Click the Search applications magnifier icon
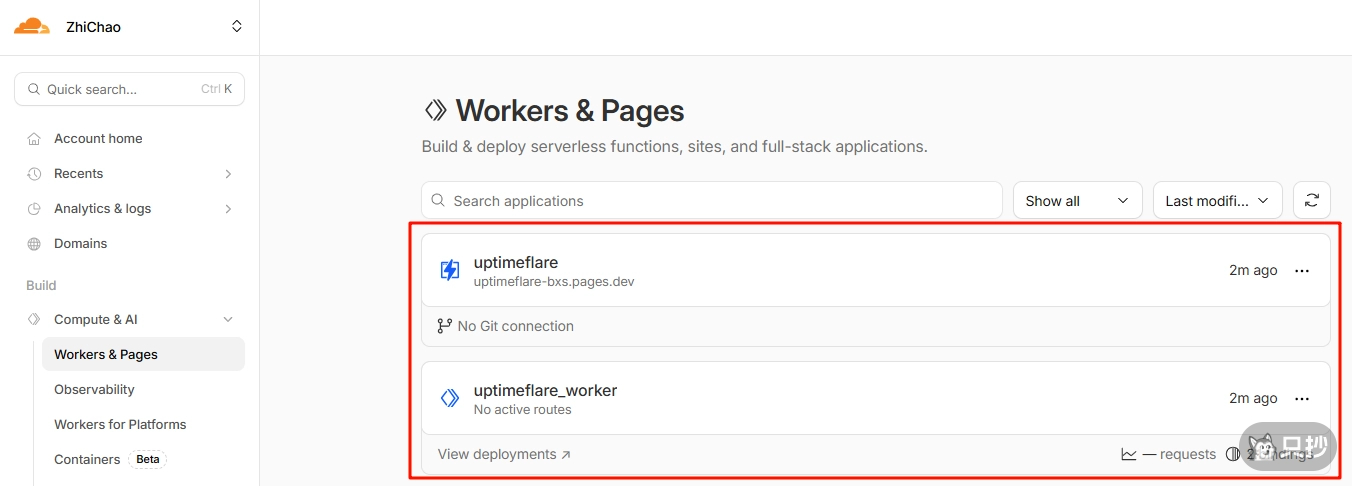This screenshot has height=486, width=1352. [x=438, y=200]
